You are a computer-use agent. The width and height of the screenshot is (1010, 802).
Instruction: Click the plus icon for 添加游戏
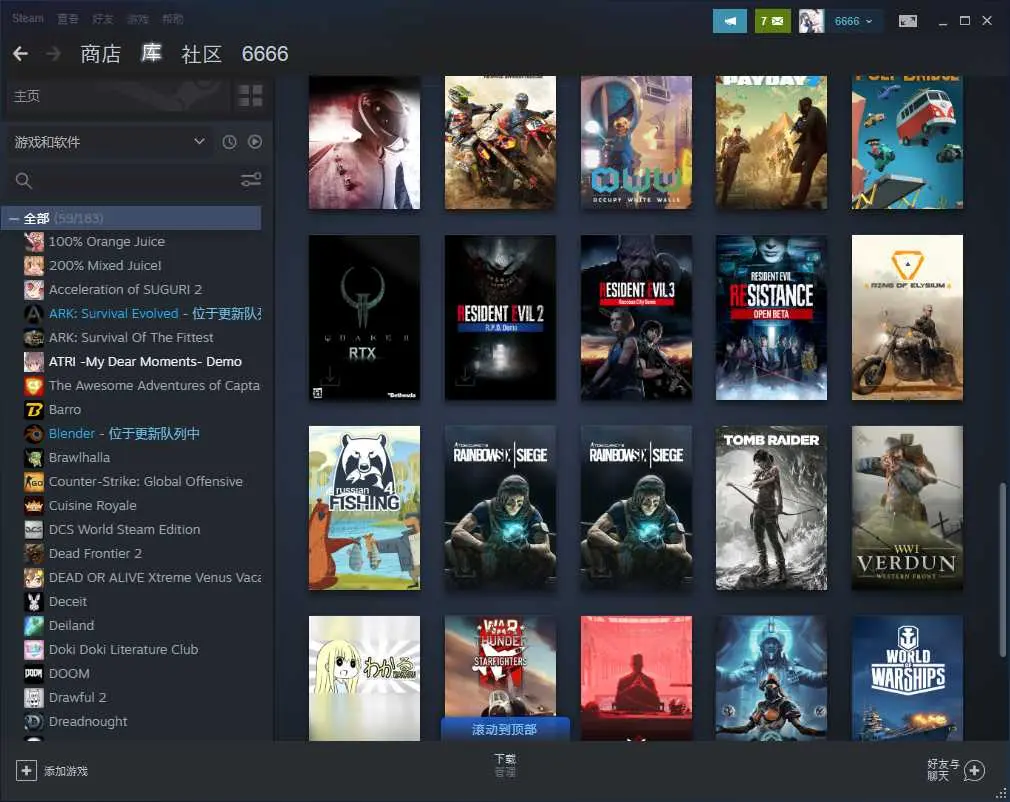pyautogui.click(x=26, y=770)
